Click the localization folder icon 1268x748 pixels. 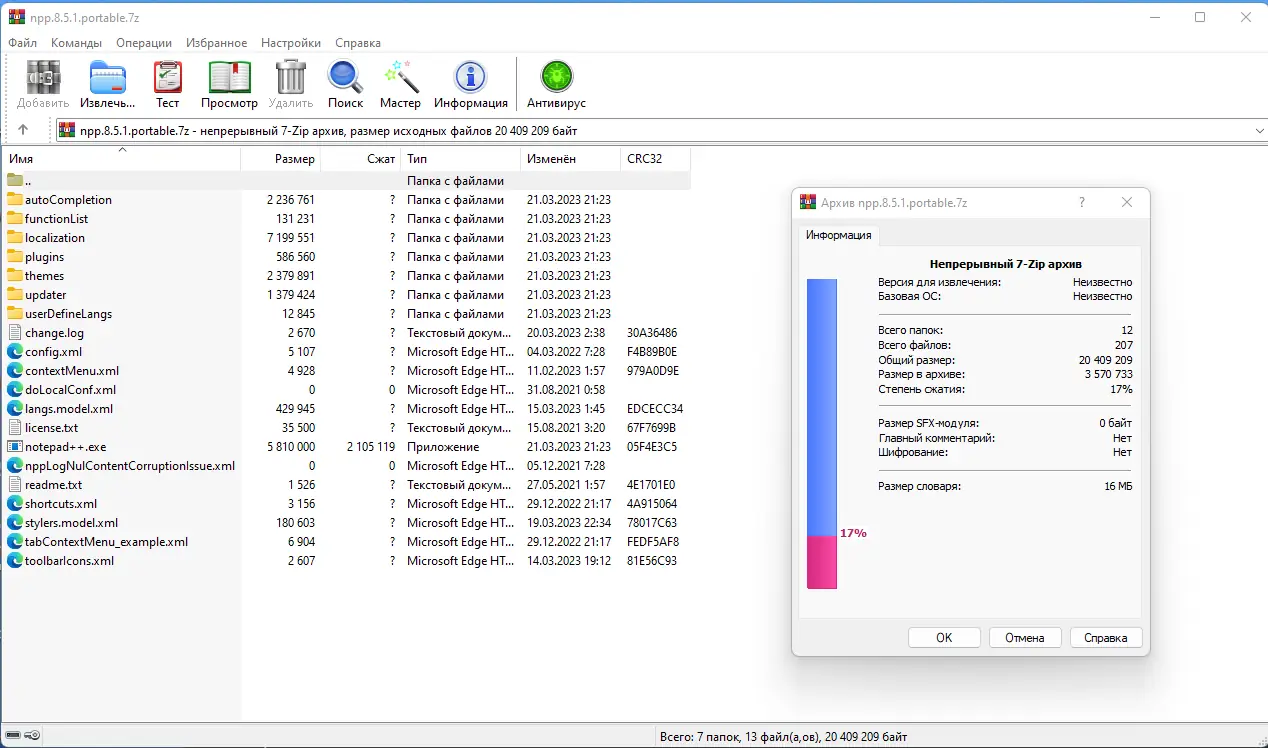coord(15,237)
